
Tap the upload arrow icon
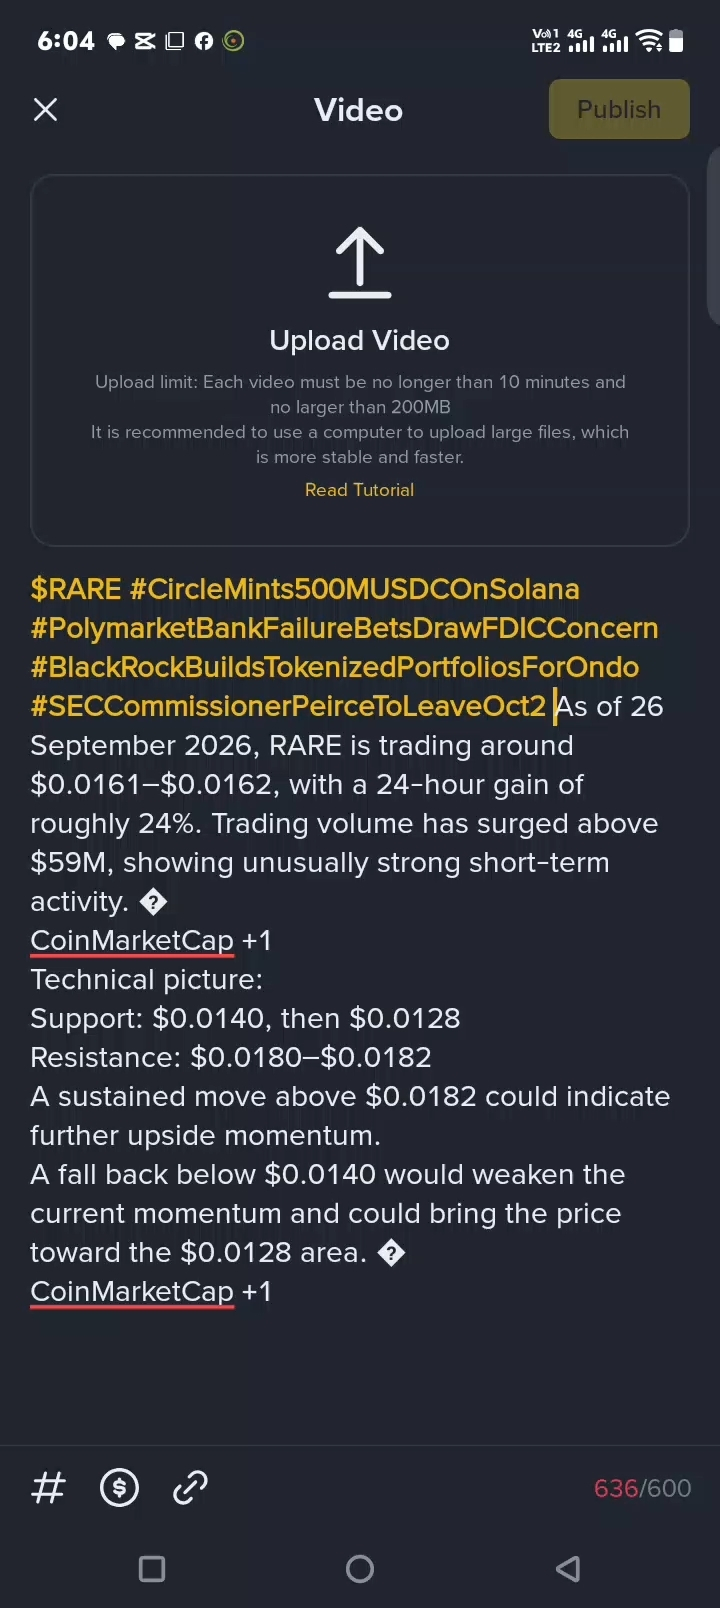(359, 263)
